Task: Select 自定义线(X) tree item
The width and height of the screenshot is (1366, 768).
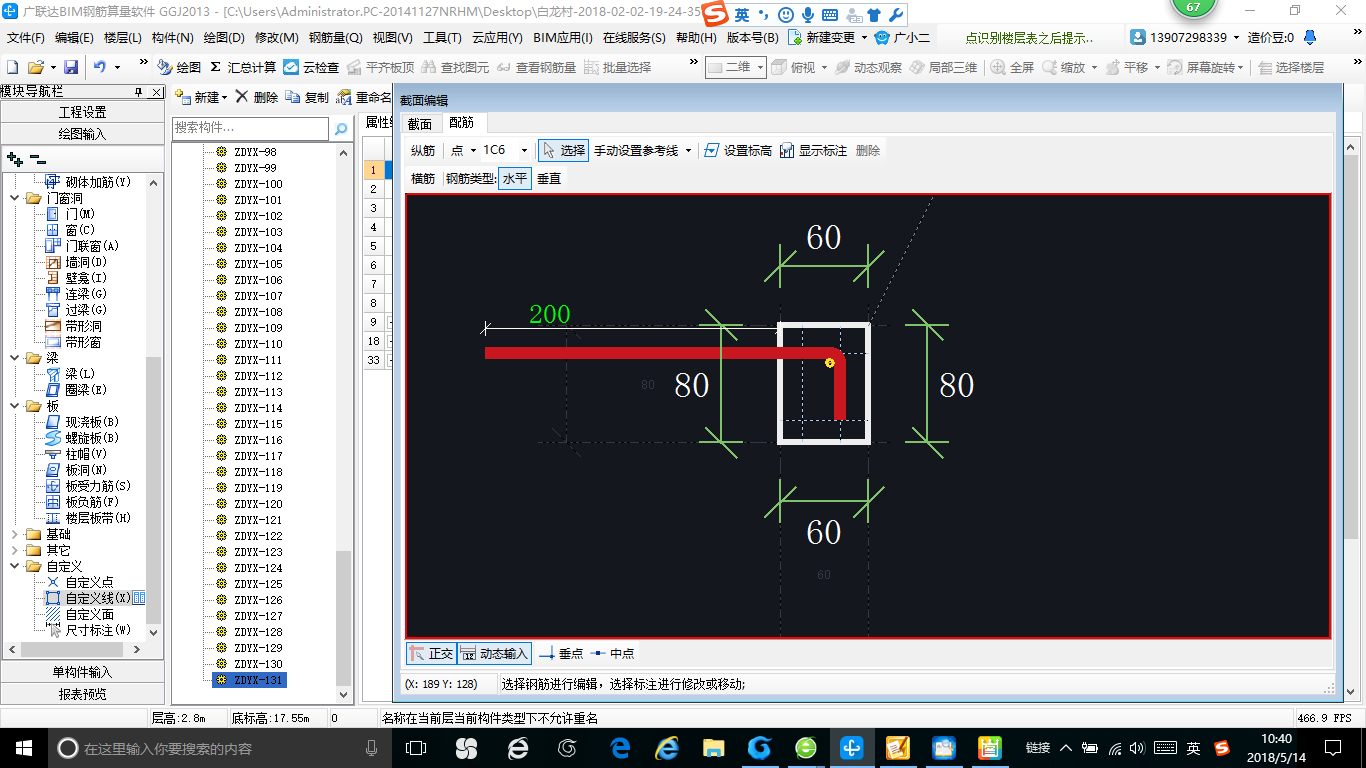Action: click(96, 598)
